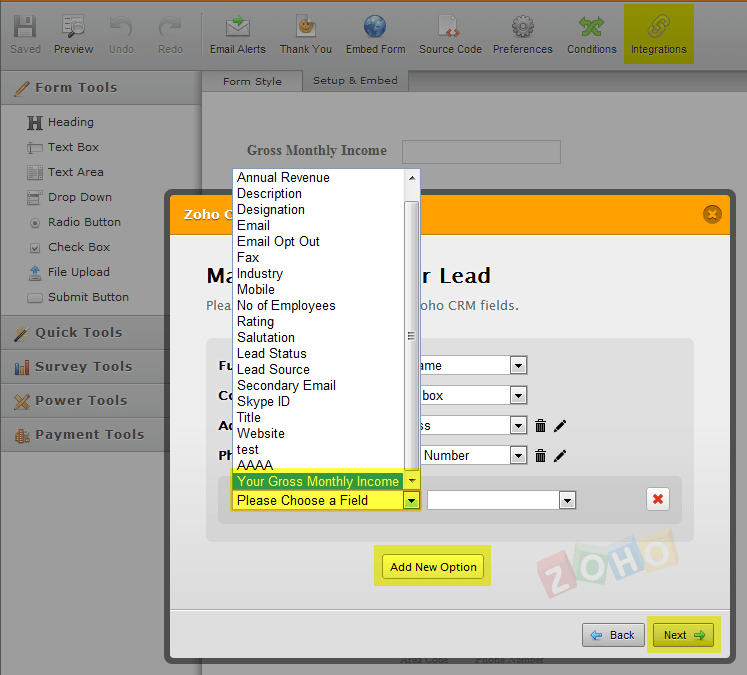Add a Drop Down field

[x=70, y=197]
